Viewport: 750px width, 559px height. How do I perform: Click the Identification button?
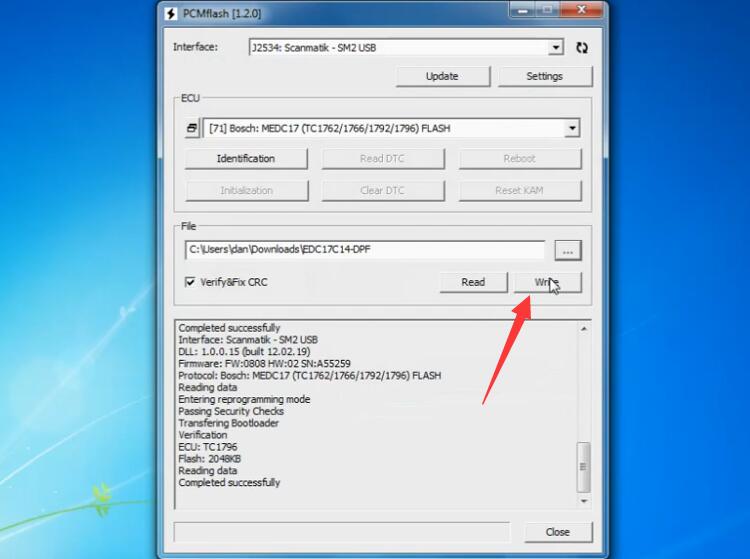coord(246,159)
